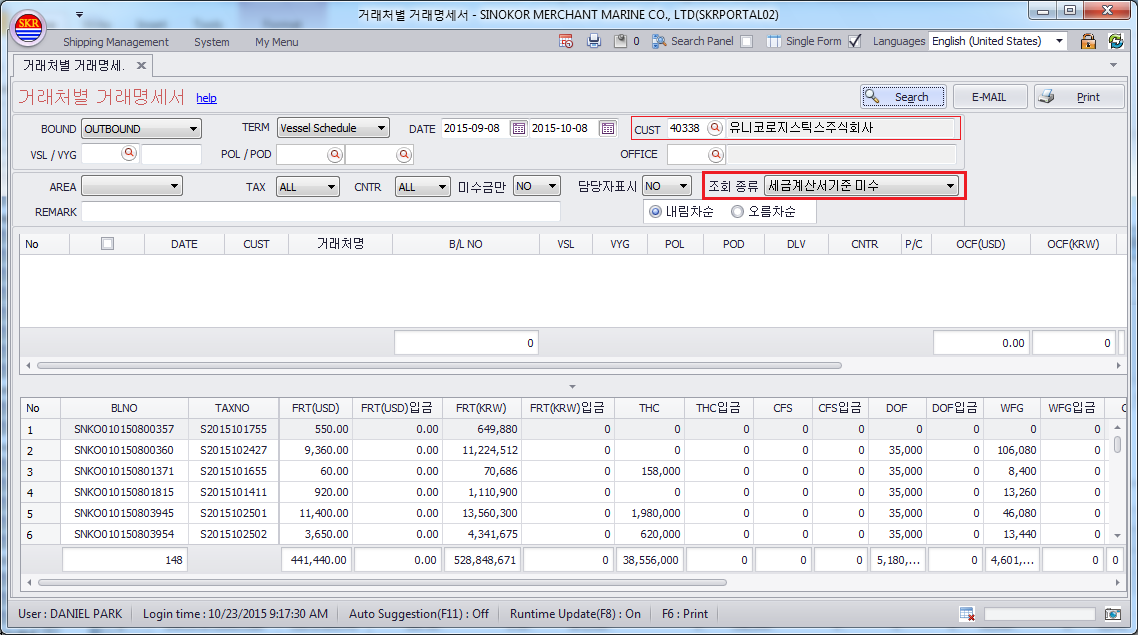Click the TAXNO column header
The width and height of the screenshot is (1138, 635).
coord(232,408)
